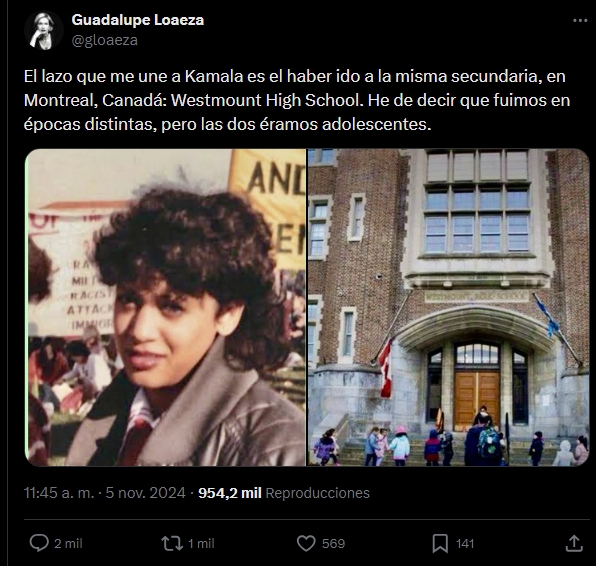Open the @gloaeza handle link
The image size is (596, 566).
pos(105,40)
